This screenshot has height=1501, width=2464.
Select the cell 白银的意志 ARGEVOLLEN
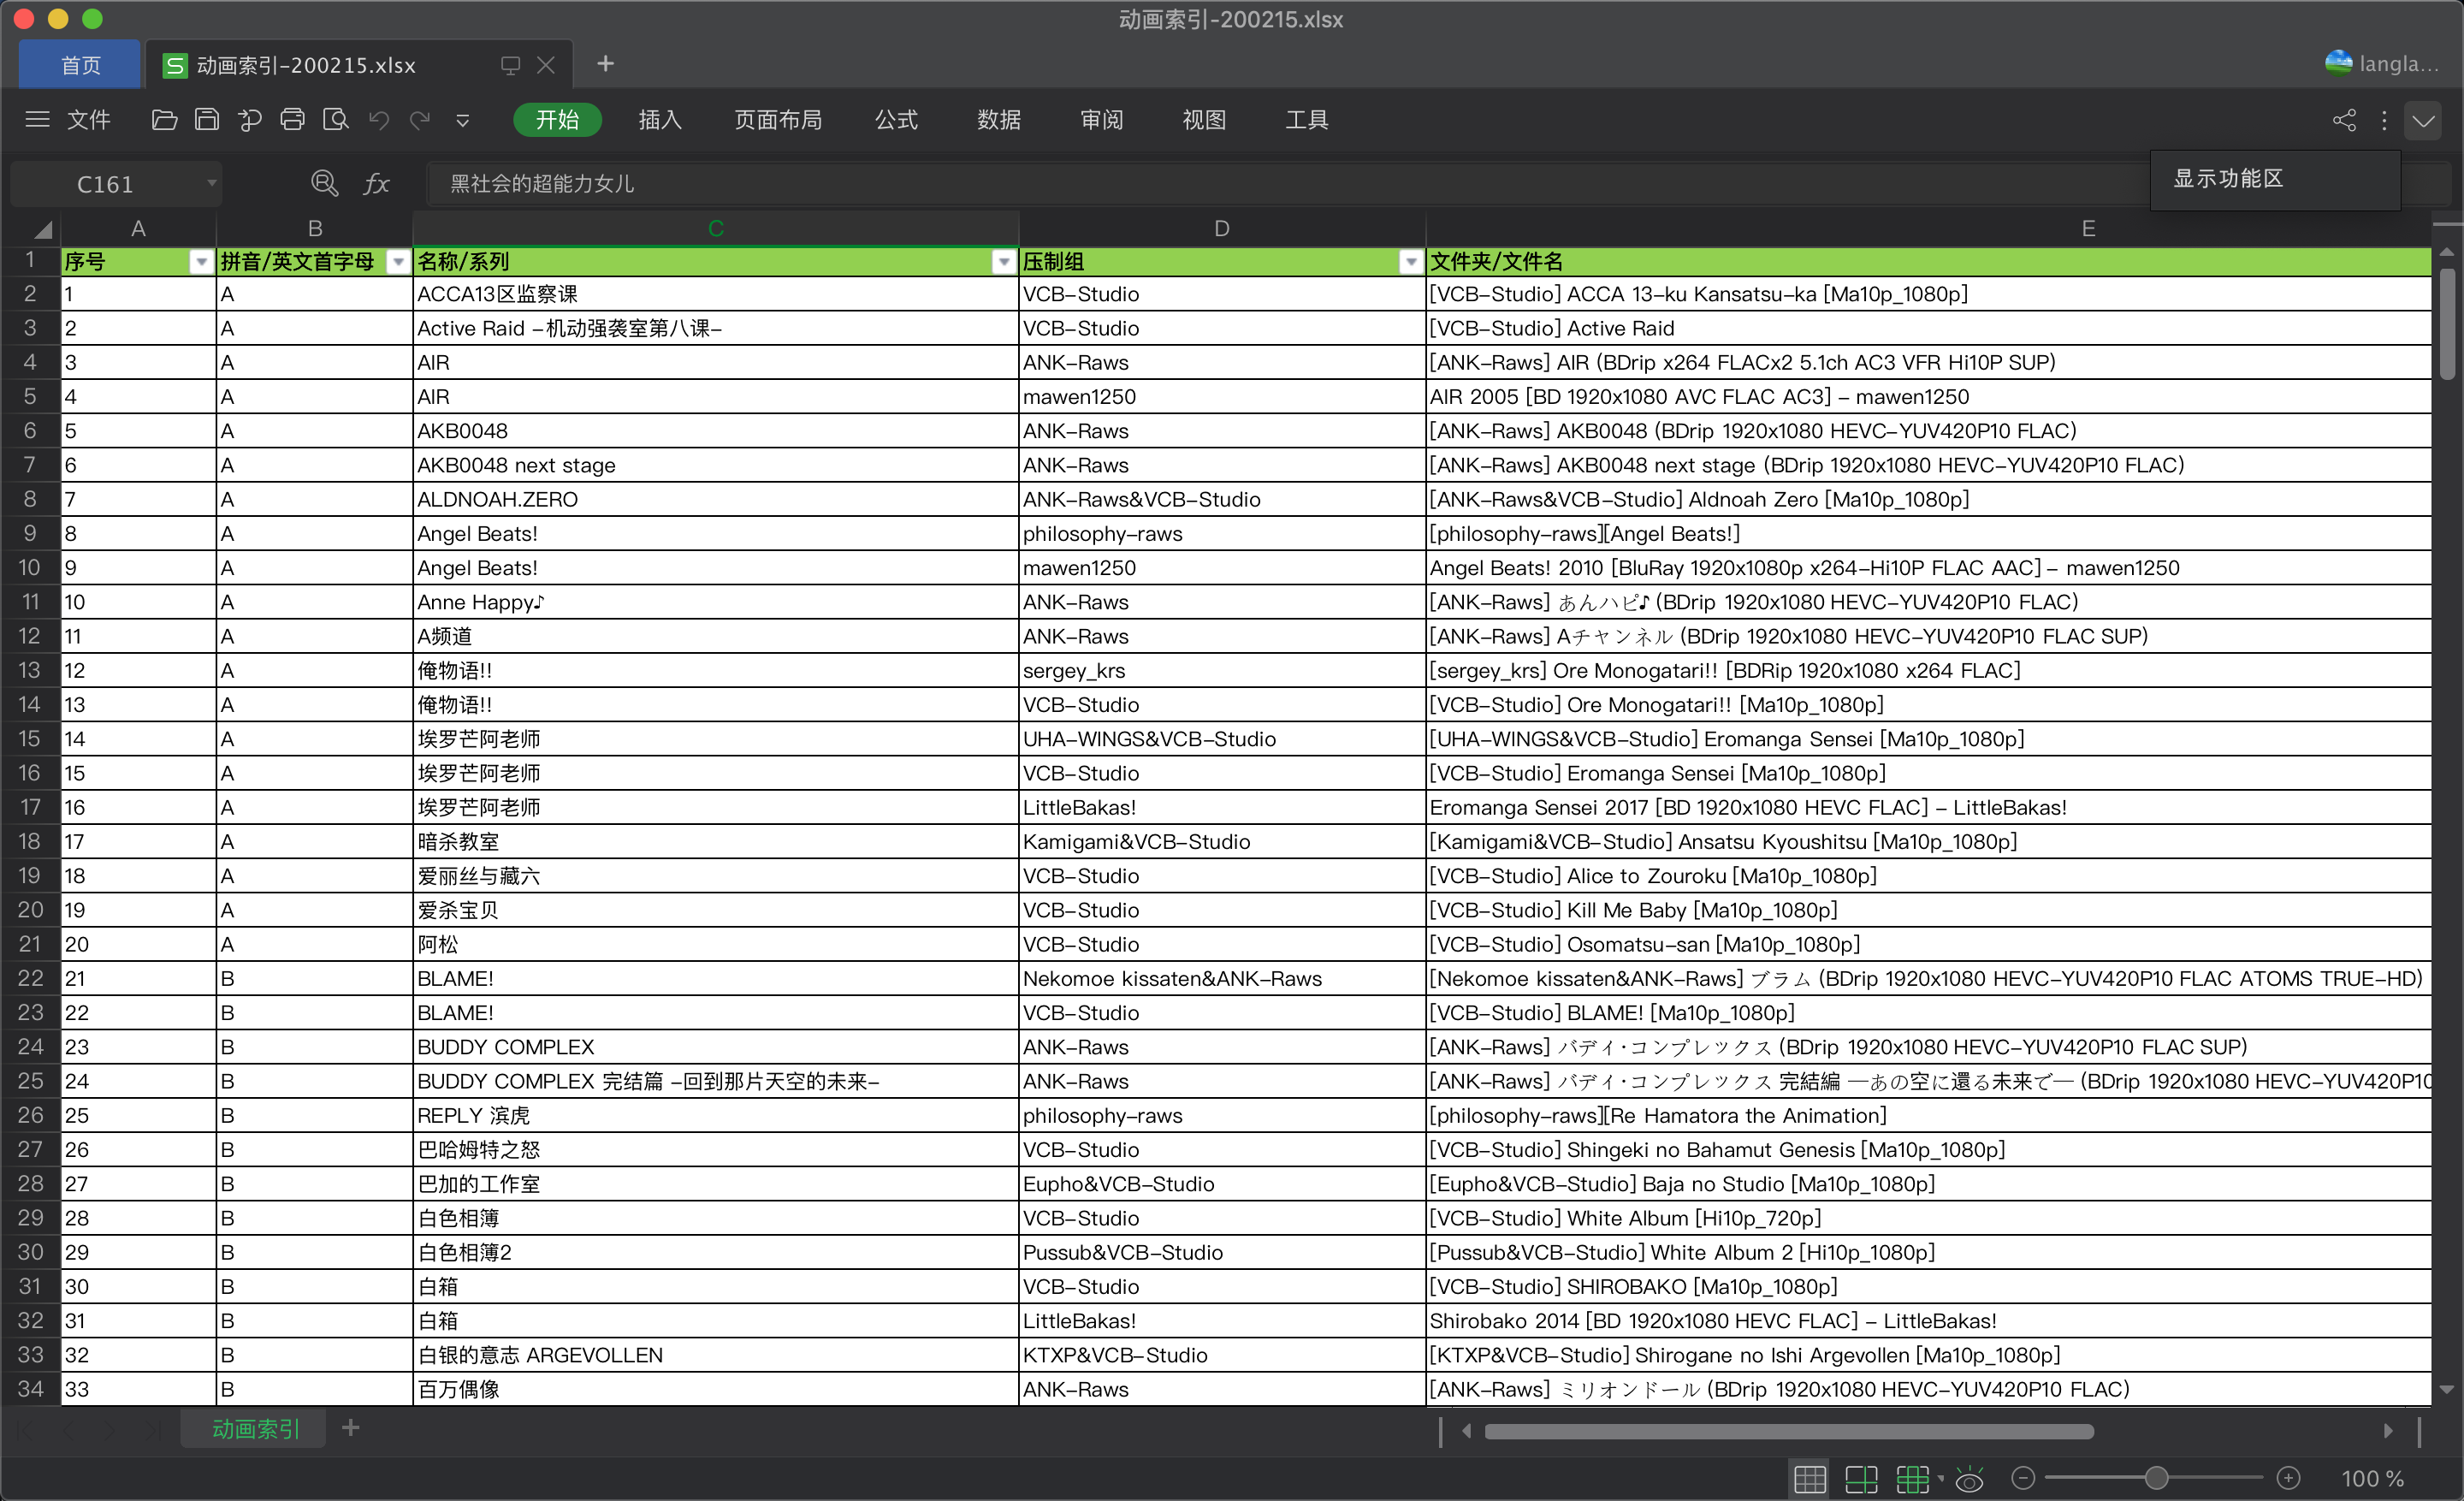tap(715, 1355)
